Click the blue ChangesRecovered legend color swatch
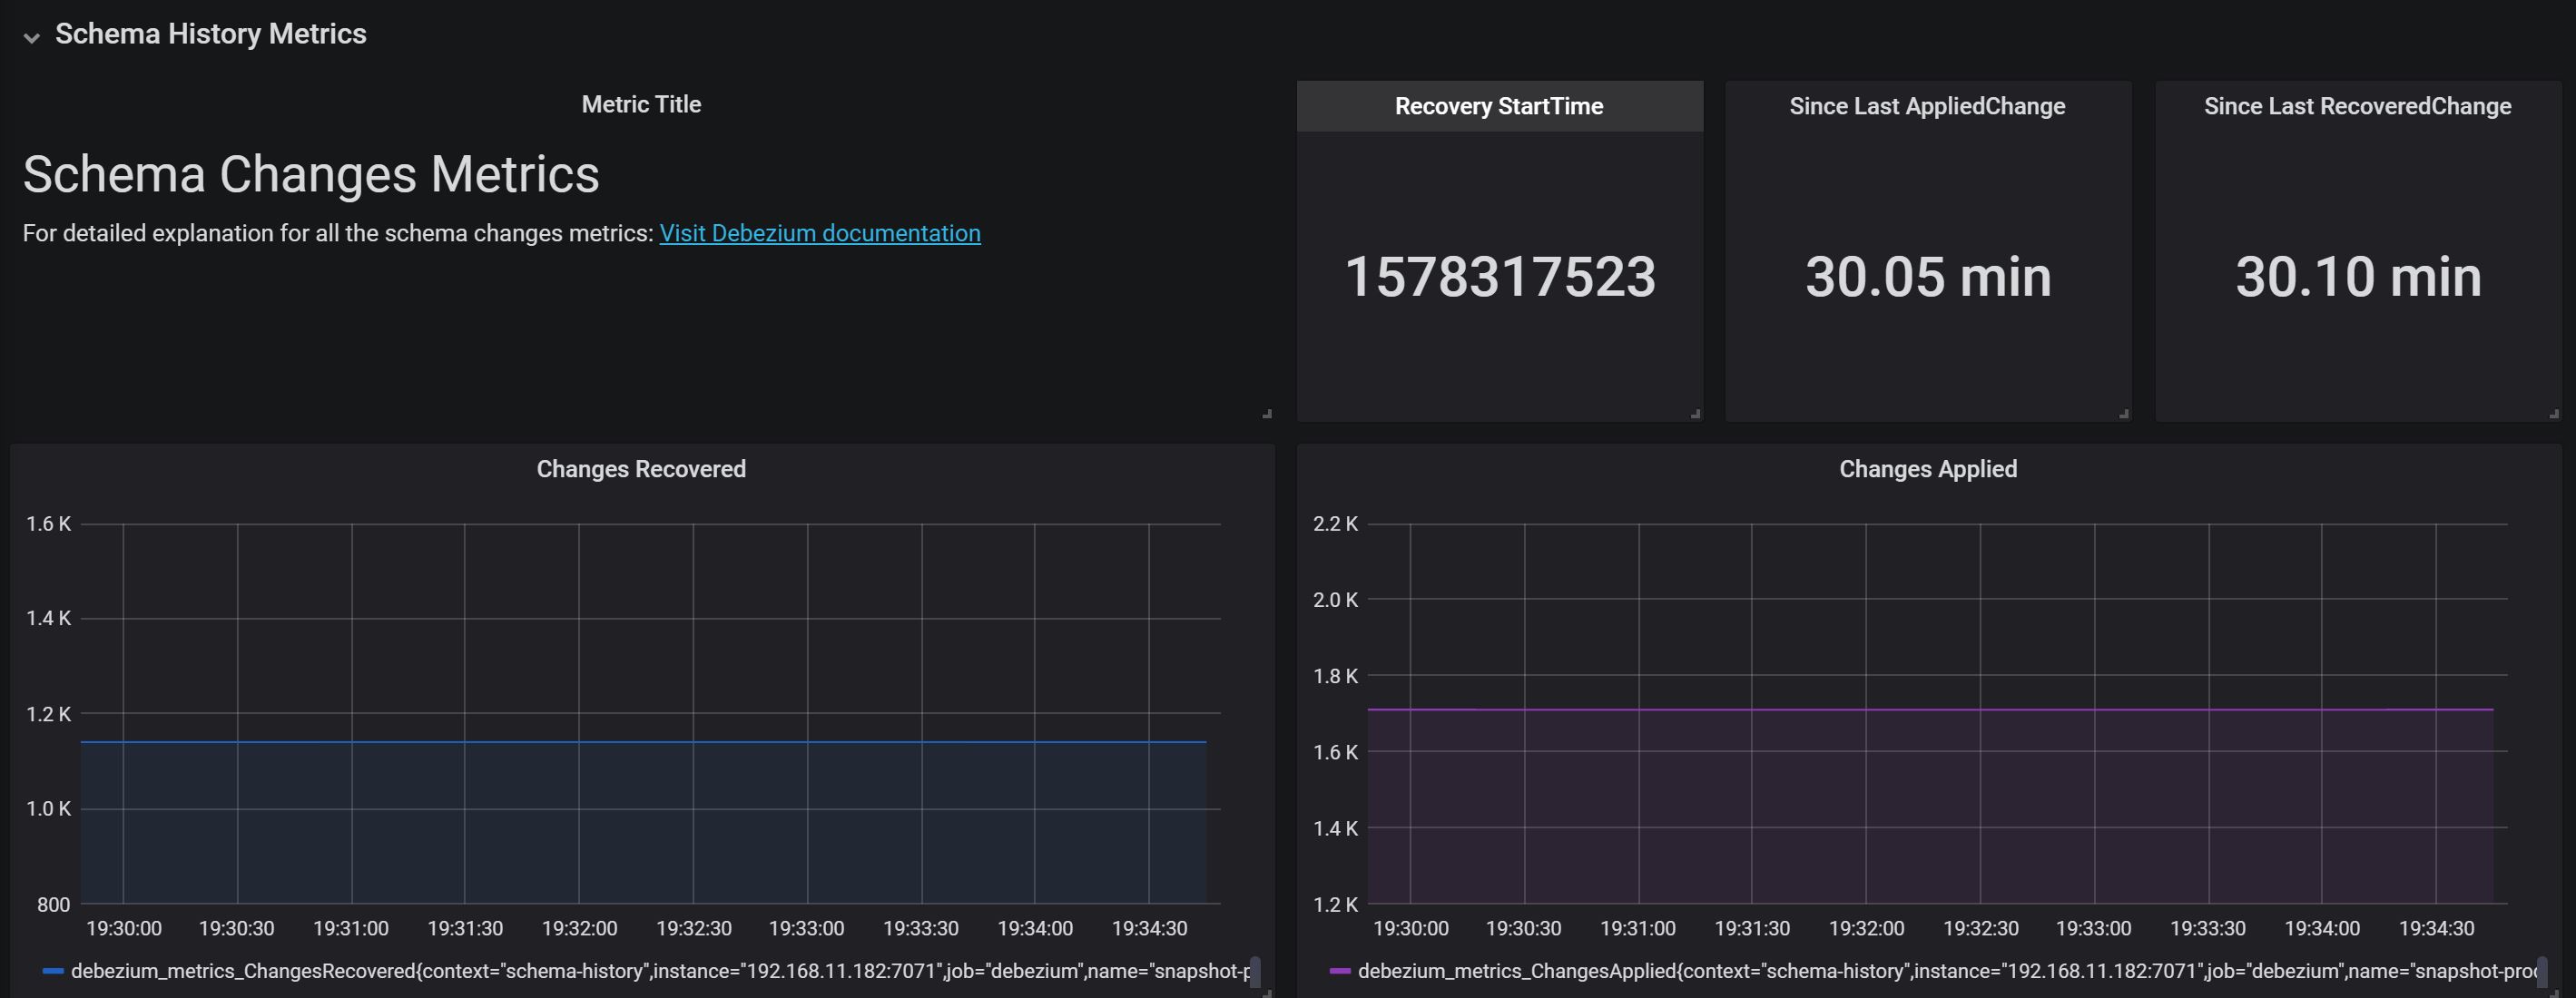Viewport: 2576px width, 998px height. pos(53,971)
